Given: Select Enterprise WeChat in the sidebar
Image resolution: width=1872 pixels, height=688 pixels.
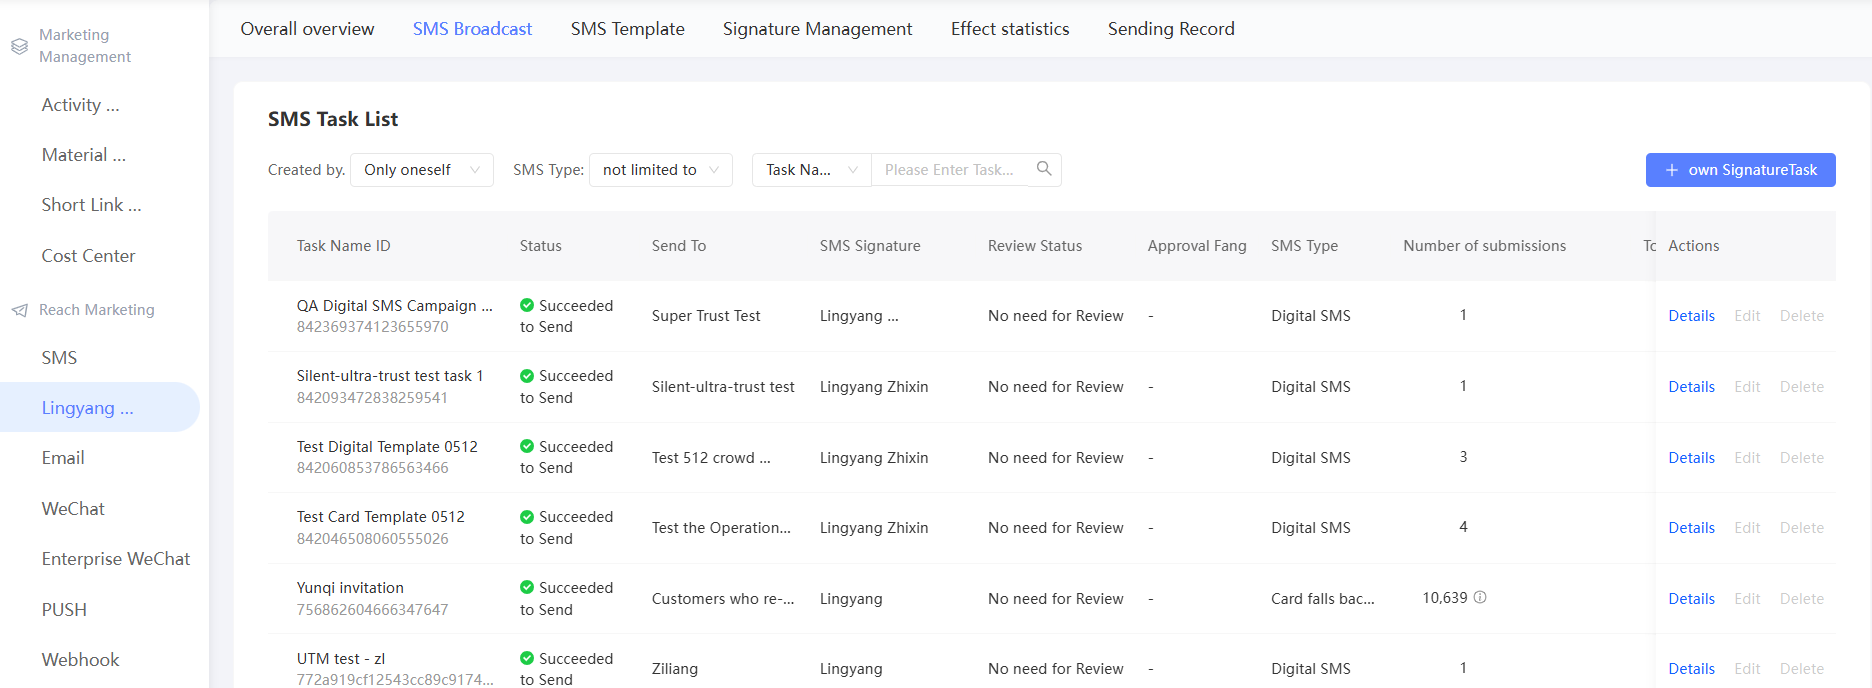Looking at the screenshot, I should [115, 559].
